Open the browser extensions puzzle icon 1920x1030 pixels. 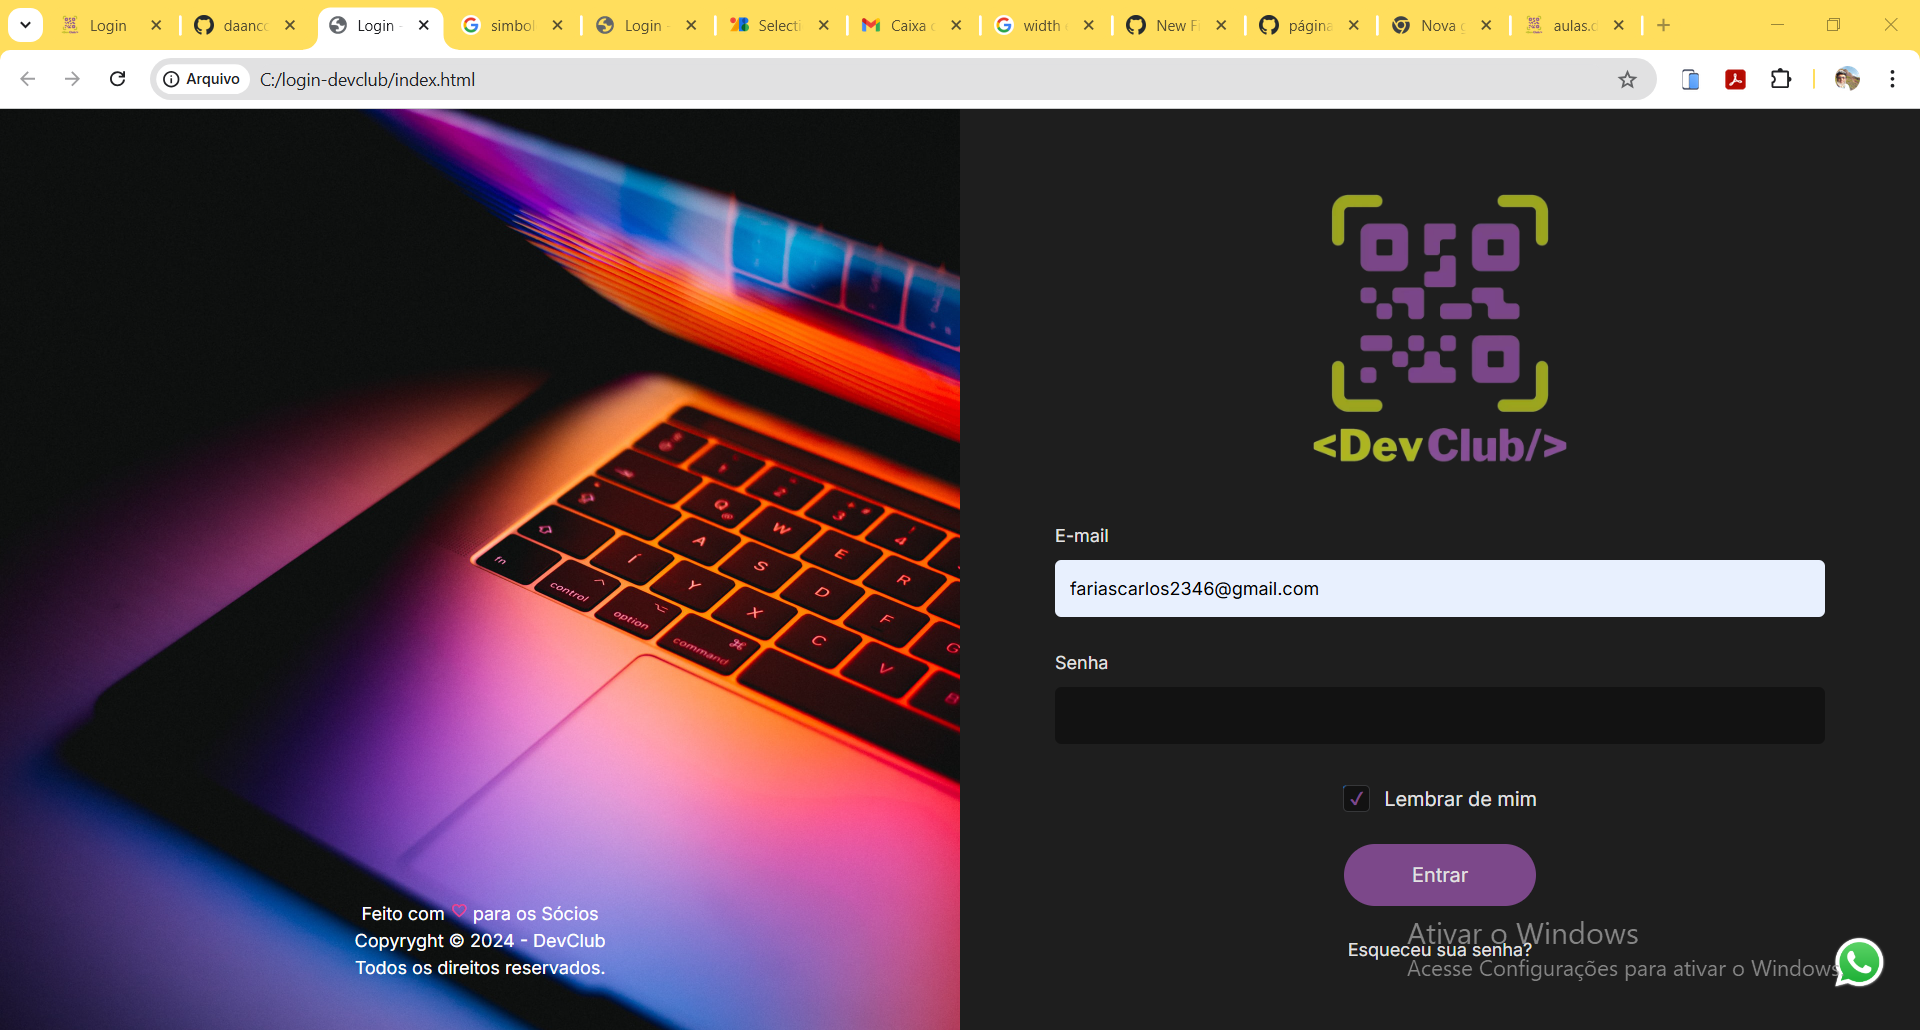1783,79
